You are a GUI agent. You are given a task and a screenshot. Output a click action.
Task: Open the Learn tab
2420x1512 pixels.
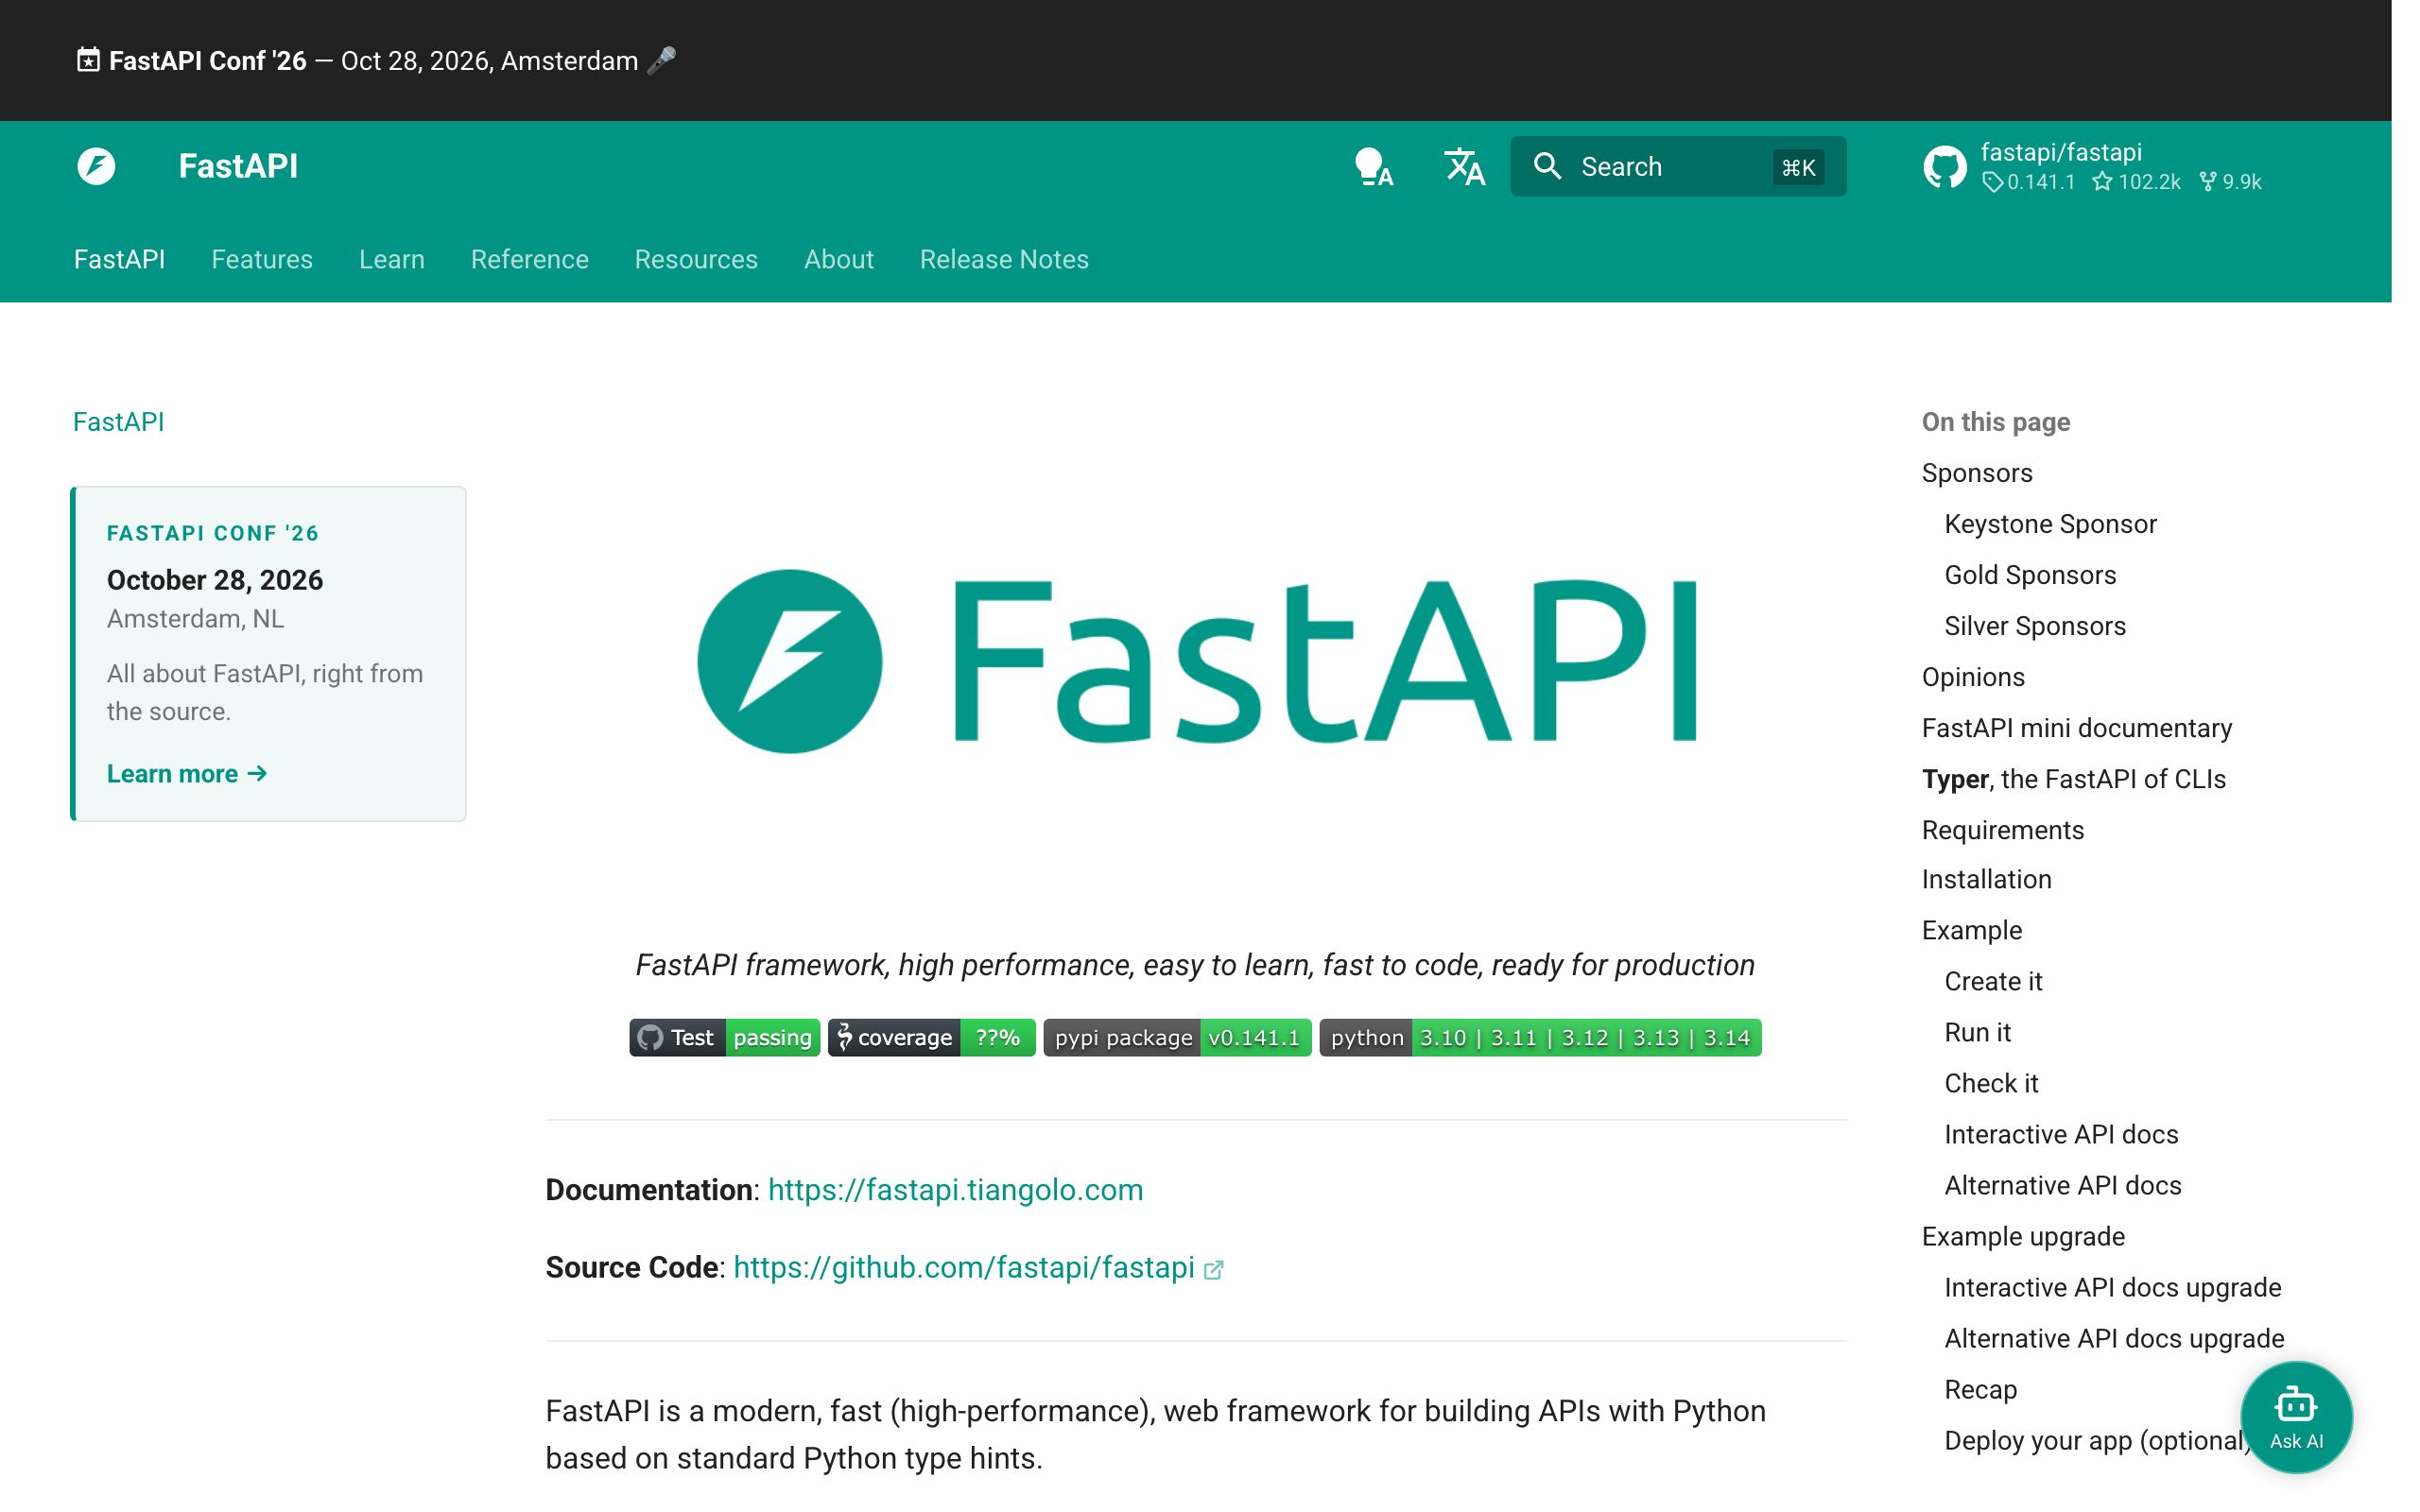[392, 259]
